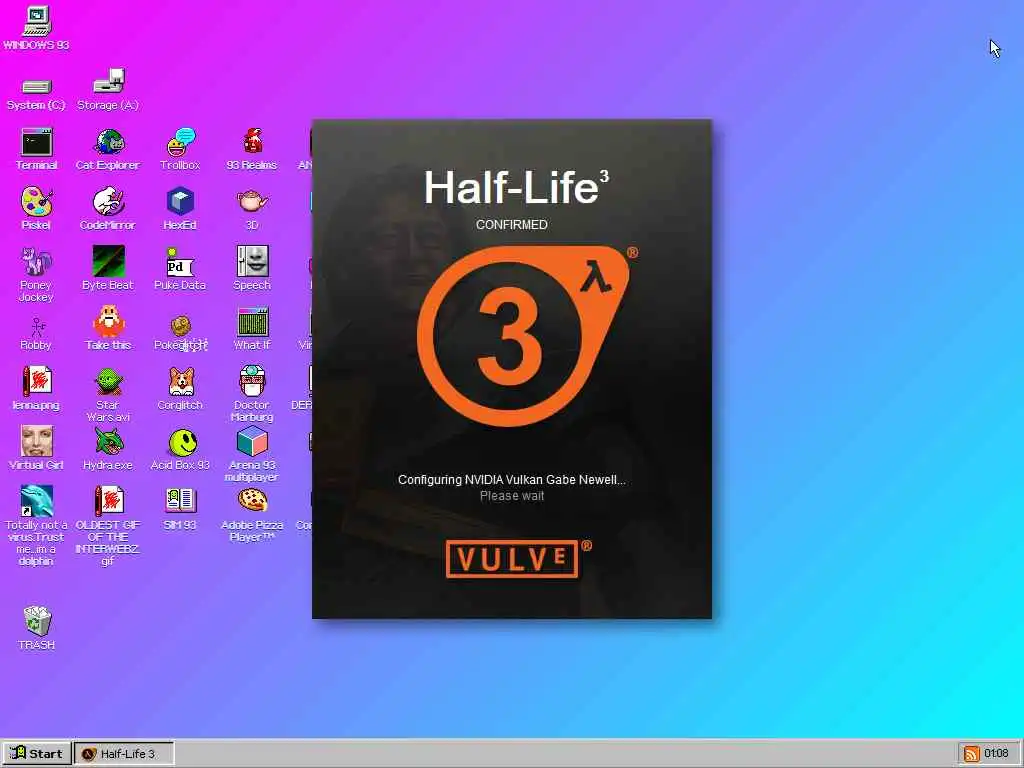The width and height of the screenshot is (1024, 768).
Task: Click the 01:08 taskbar clock
Action: [997, 754]
